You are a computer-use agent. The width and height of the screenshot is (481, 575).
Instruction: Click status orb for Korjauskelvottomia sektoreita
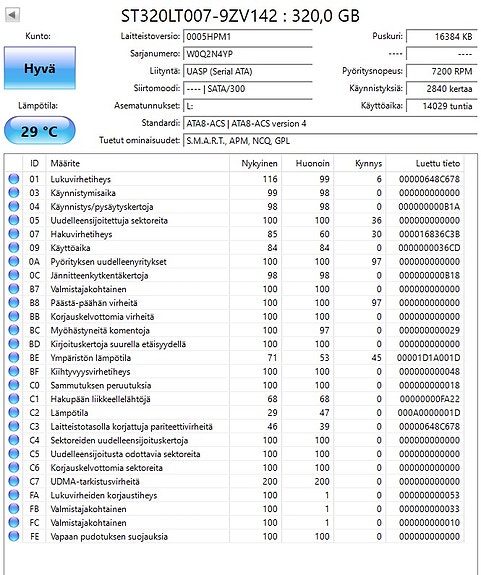14,468
